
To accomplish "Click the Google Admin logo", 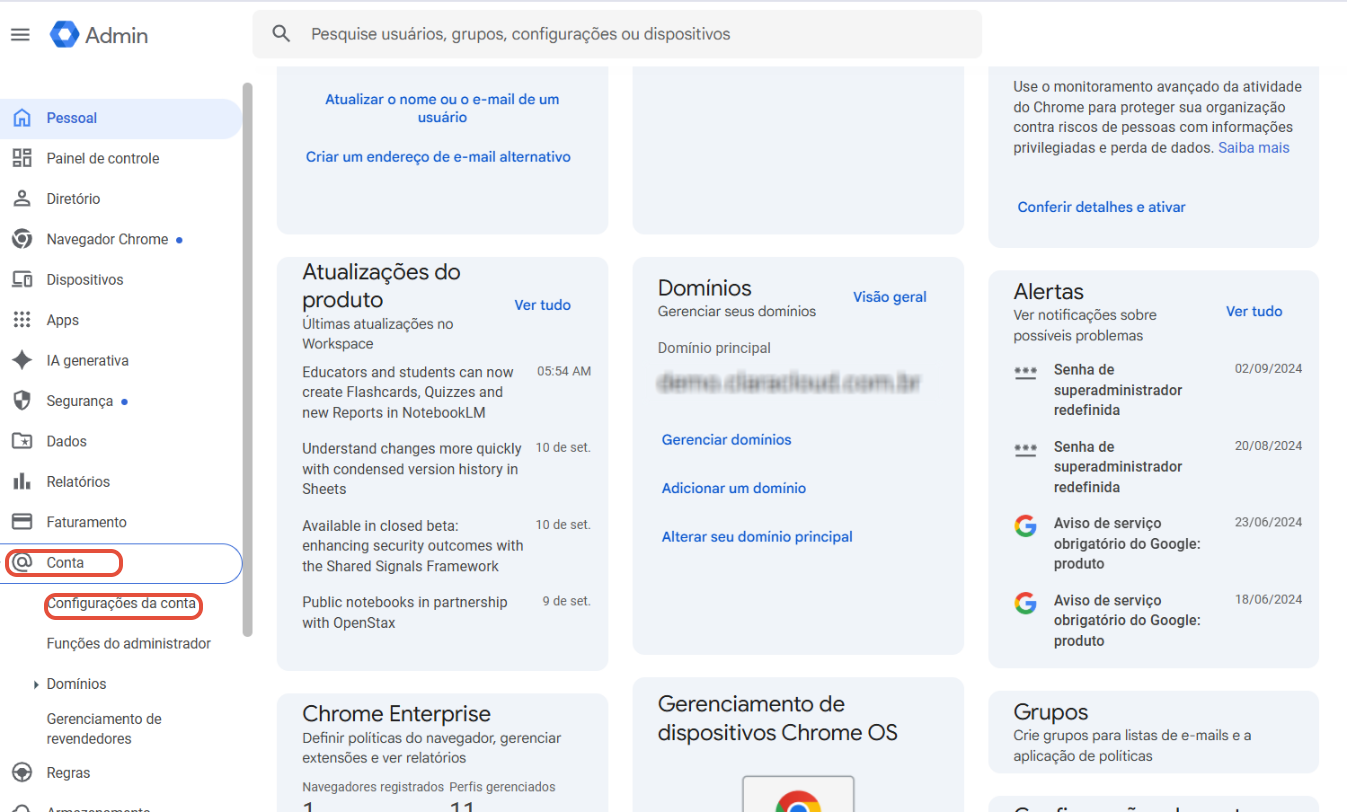I will point(99,35).
